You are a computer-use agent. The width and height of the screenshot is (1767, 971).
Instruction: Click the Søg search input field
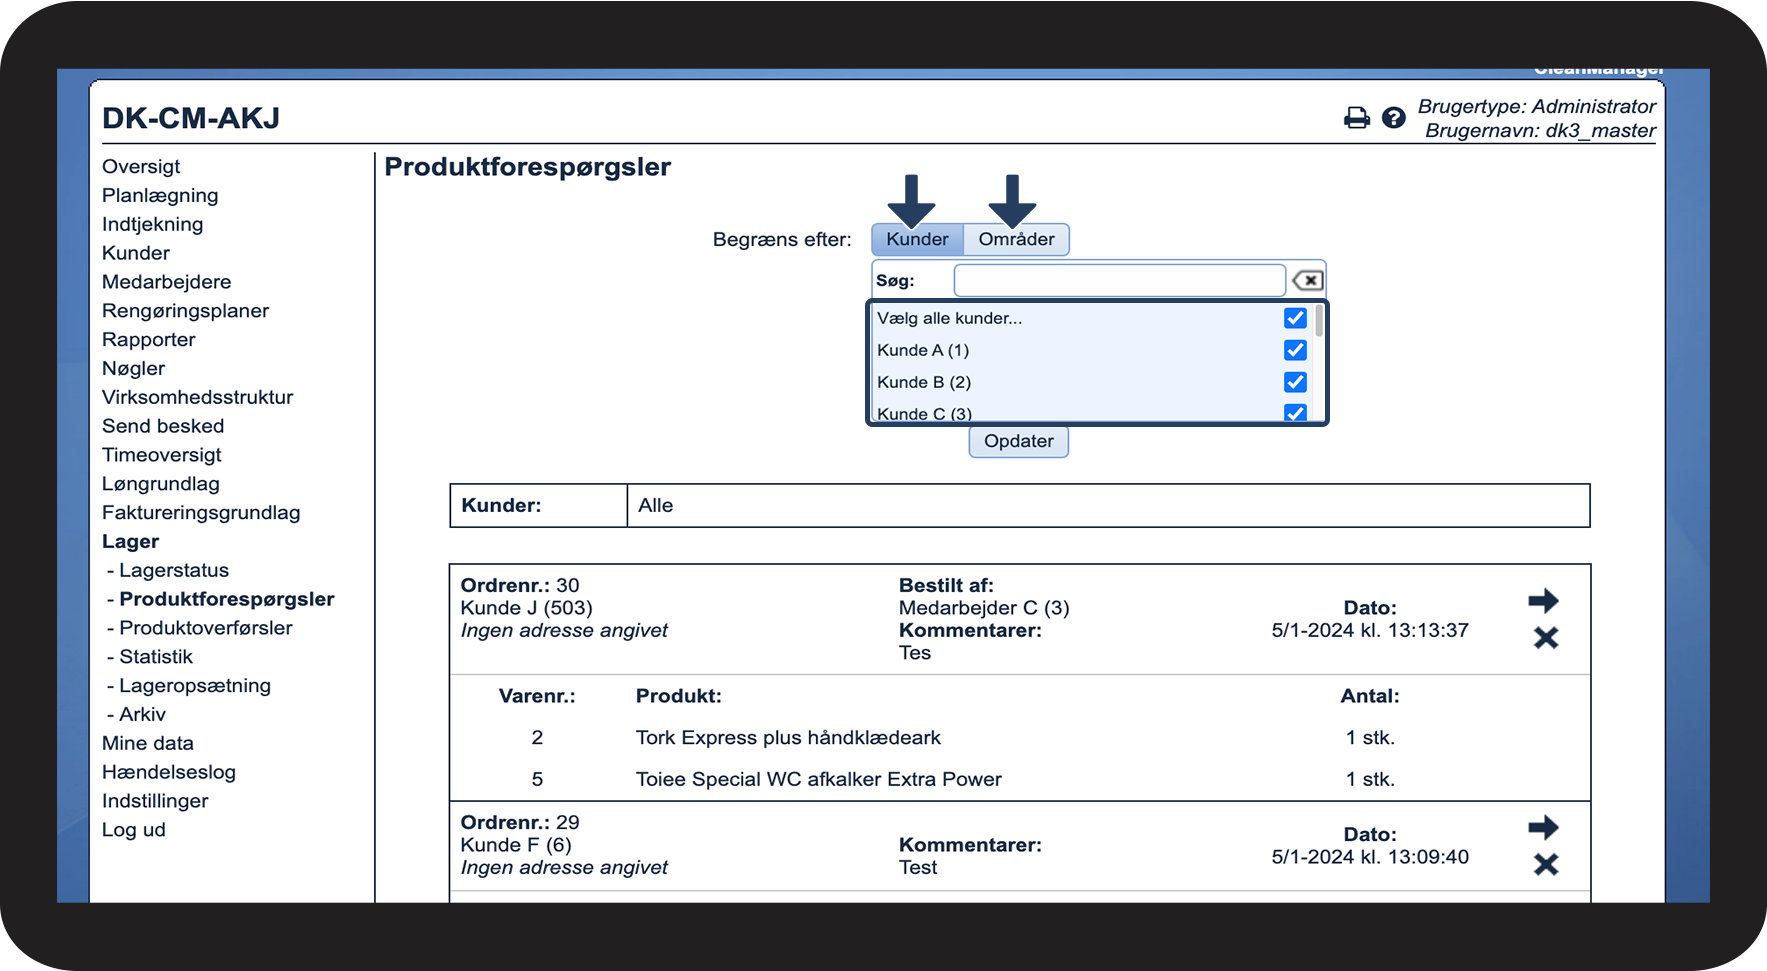click(x=1119, y=281)
